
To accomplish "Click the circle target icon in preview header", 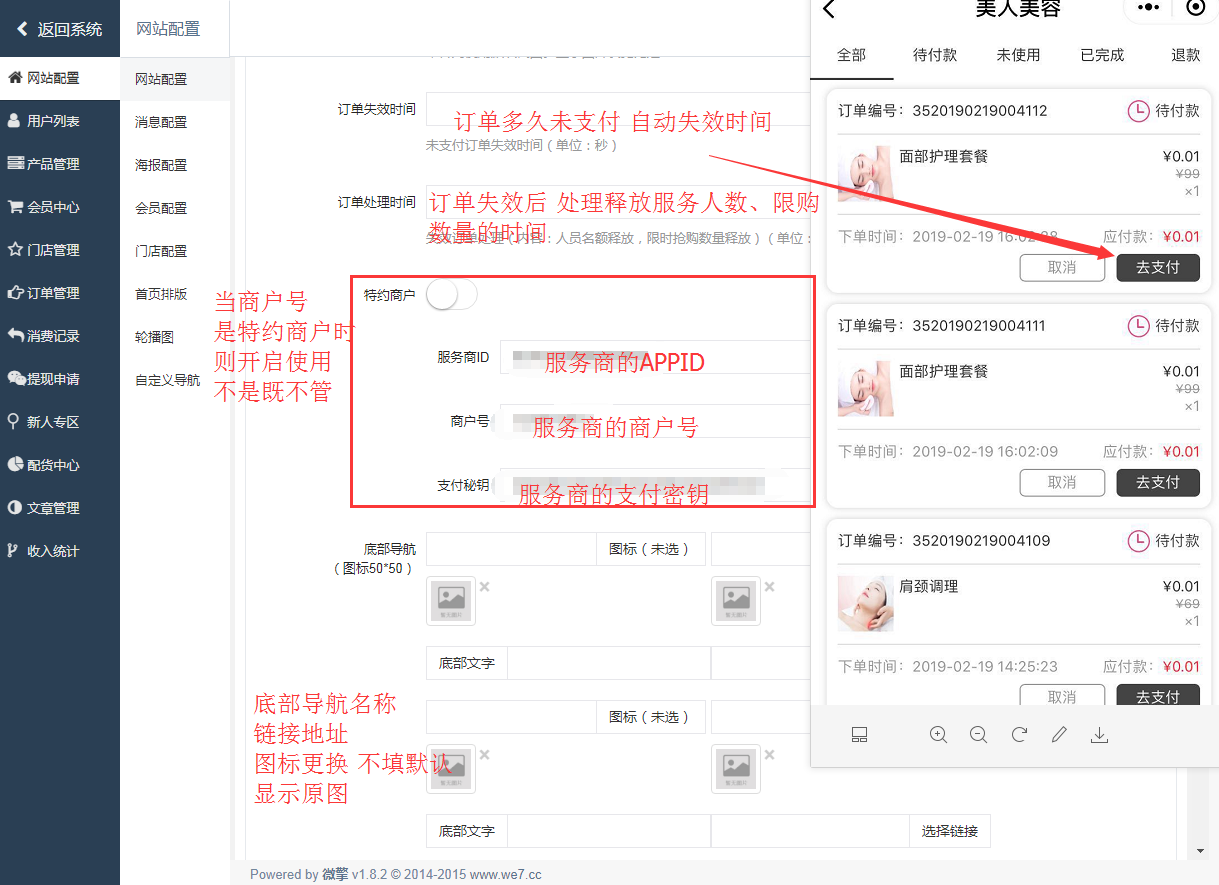I will (1196, 7).
